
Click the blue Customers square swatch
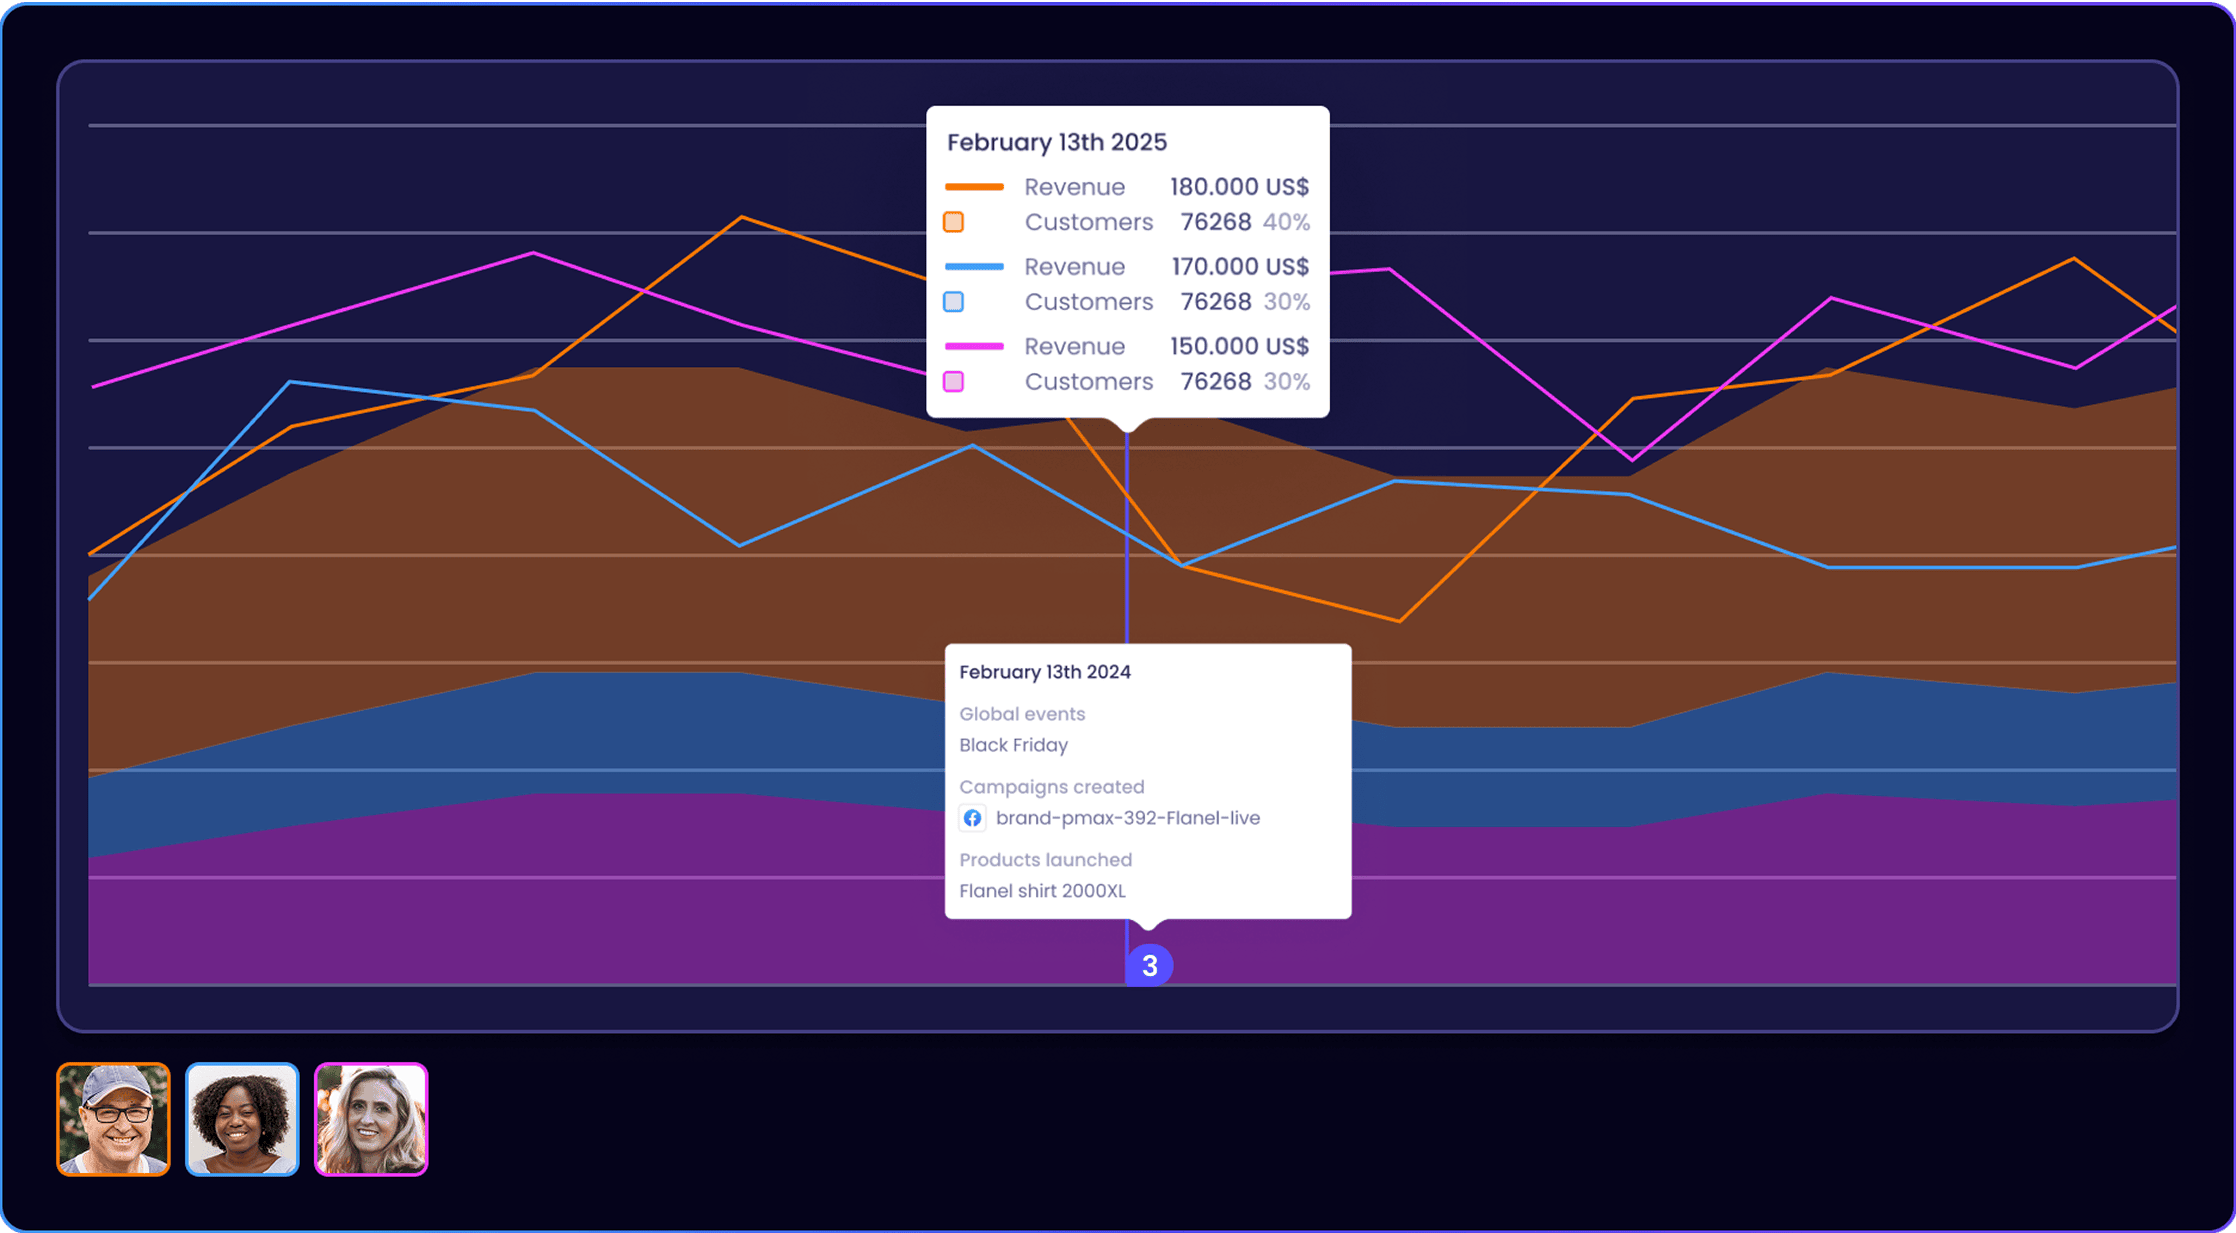click(x=954, y=302)
